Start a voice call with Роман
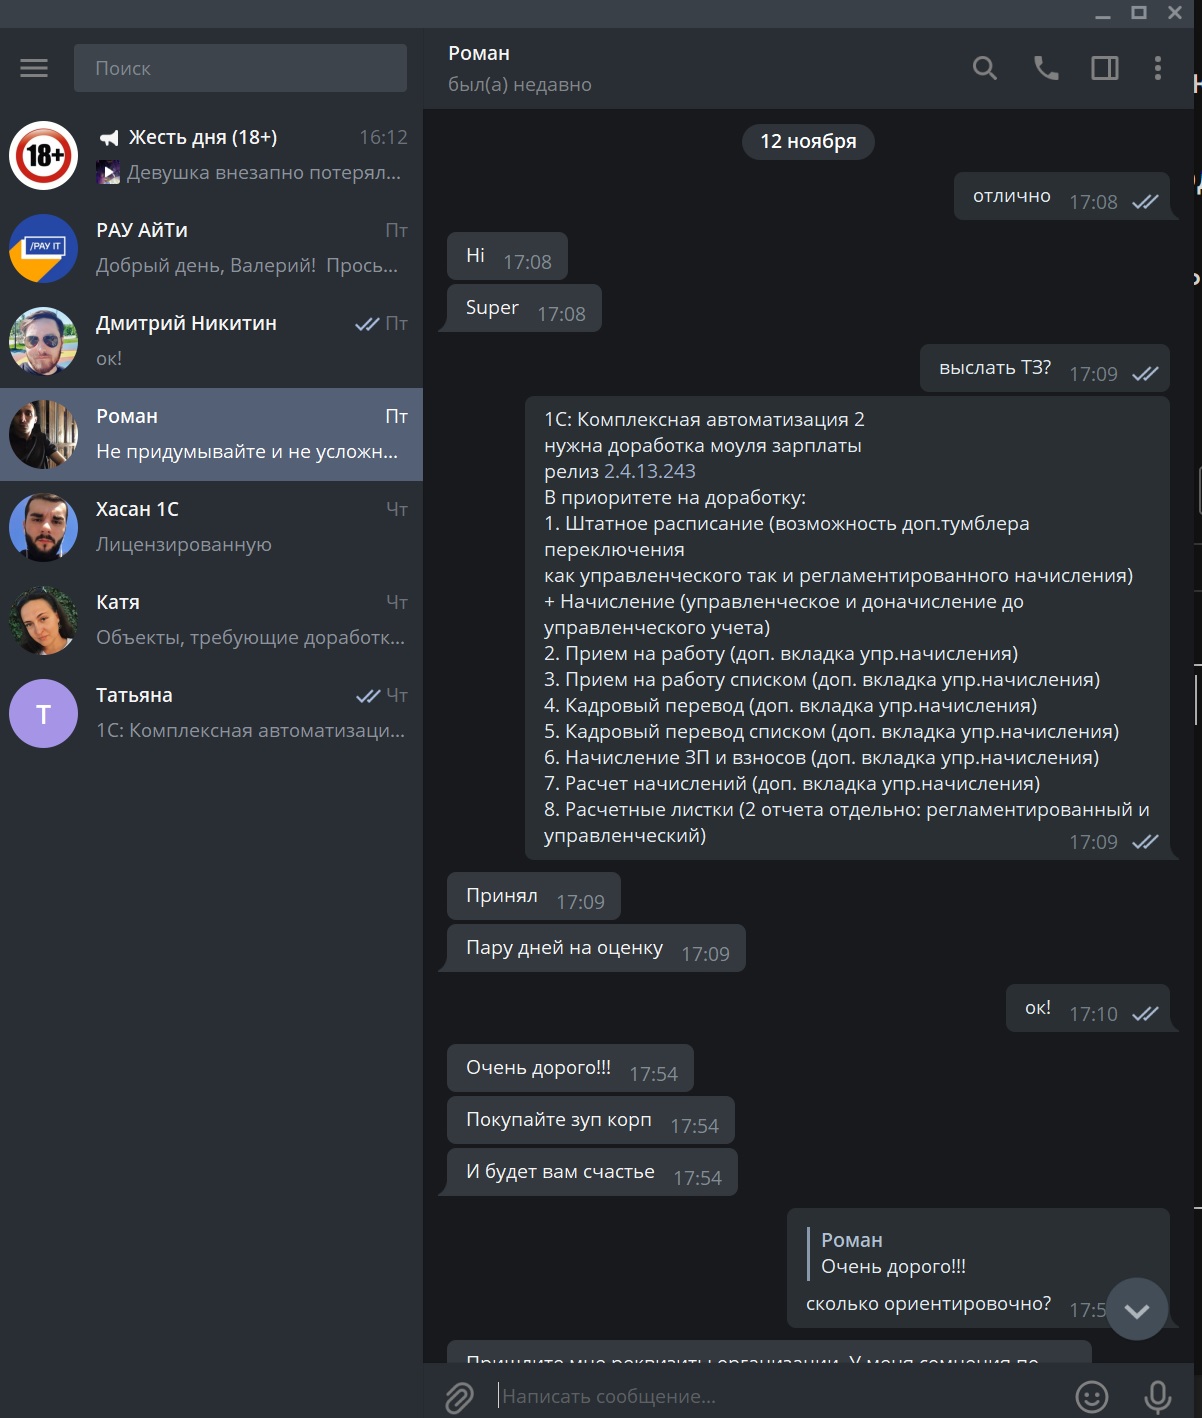The height and width of the screenshot is (1418, 1202). pyautogui.click(x=1046, y=68)
